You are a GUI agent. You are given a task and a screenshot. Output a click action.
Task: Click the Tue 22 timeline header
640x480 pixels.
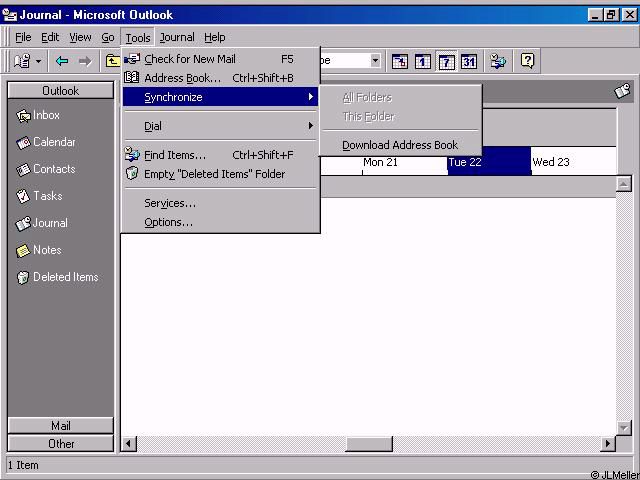[x=489, y=162]
